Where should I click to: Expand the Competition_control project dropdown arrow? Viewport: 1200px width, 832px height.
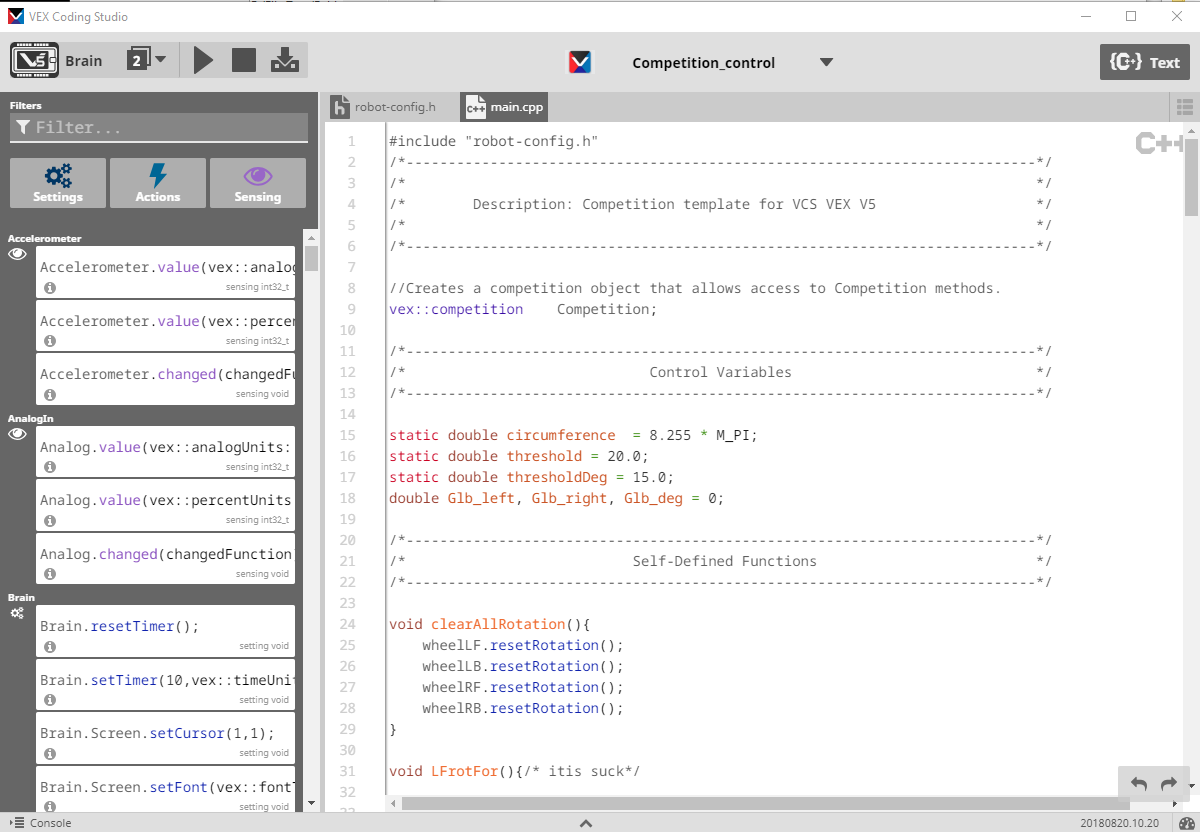tap(826, 62)
